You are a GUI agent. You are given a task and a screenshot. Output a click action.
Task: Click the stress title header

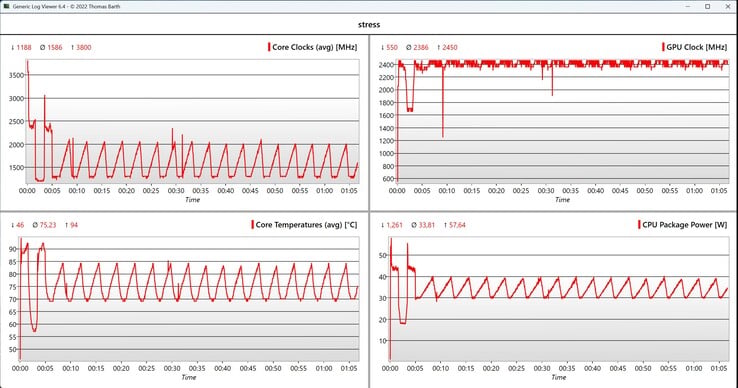pyautogui.click(x=369, y=24)
